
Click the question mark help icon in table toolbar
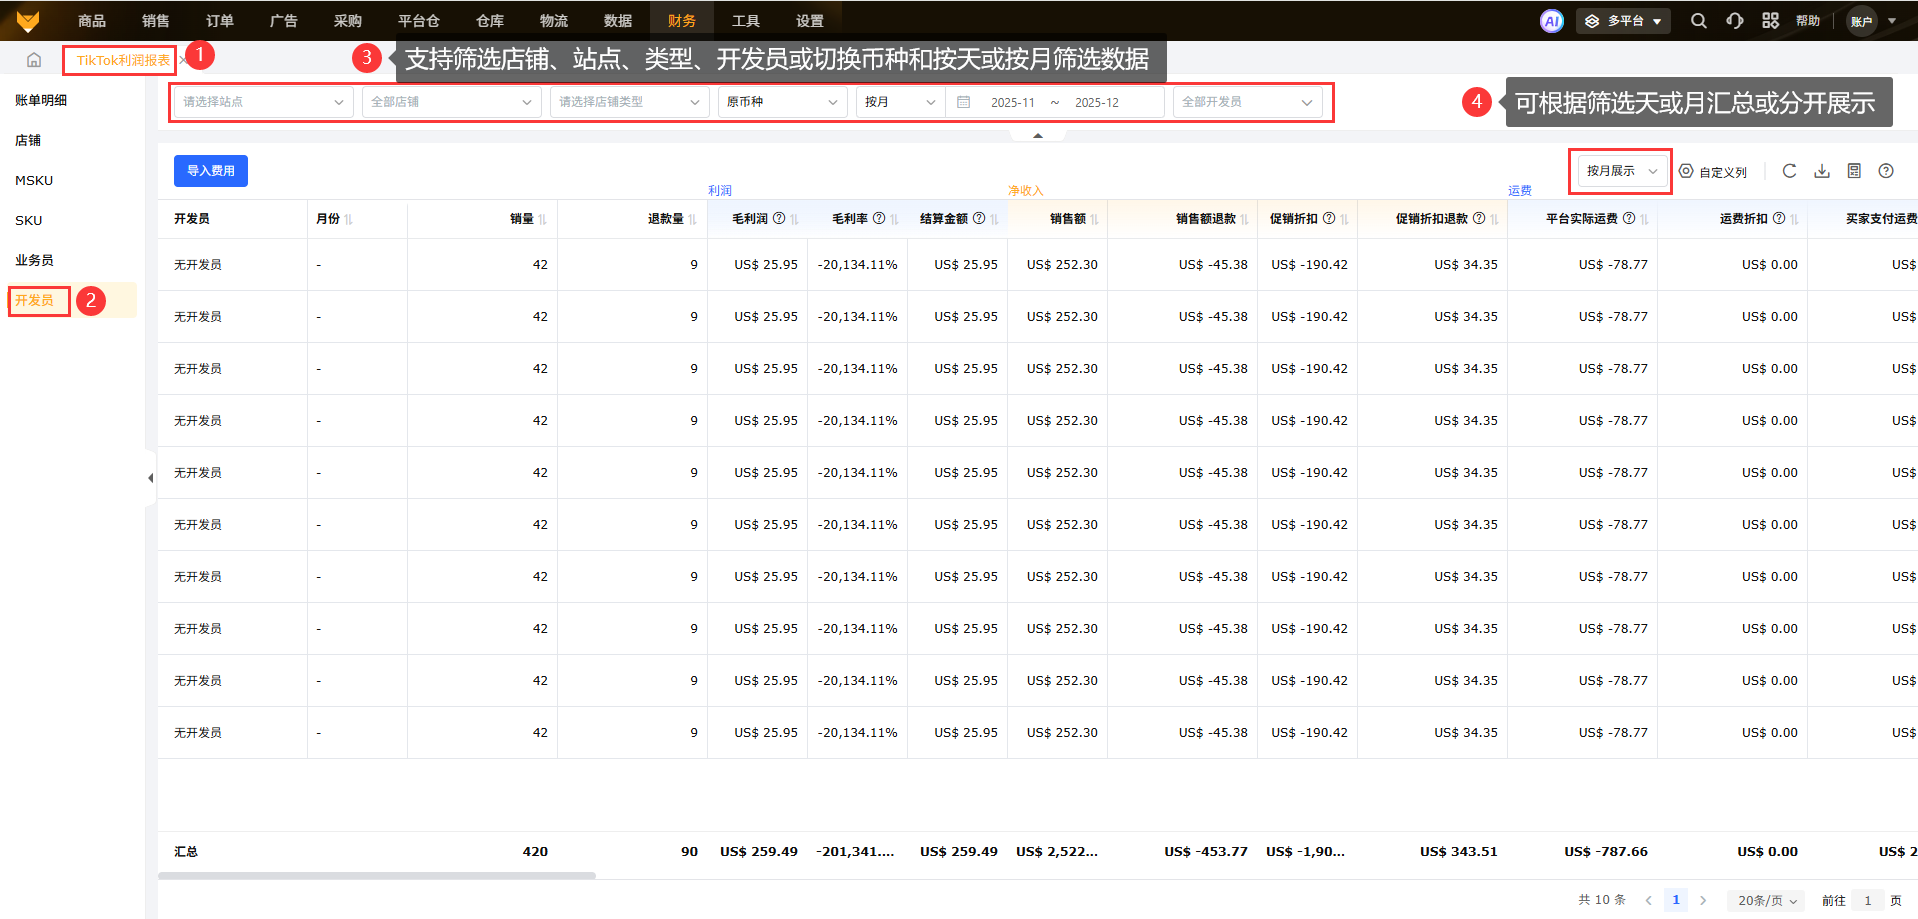1886,171
